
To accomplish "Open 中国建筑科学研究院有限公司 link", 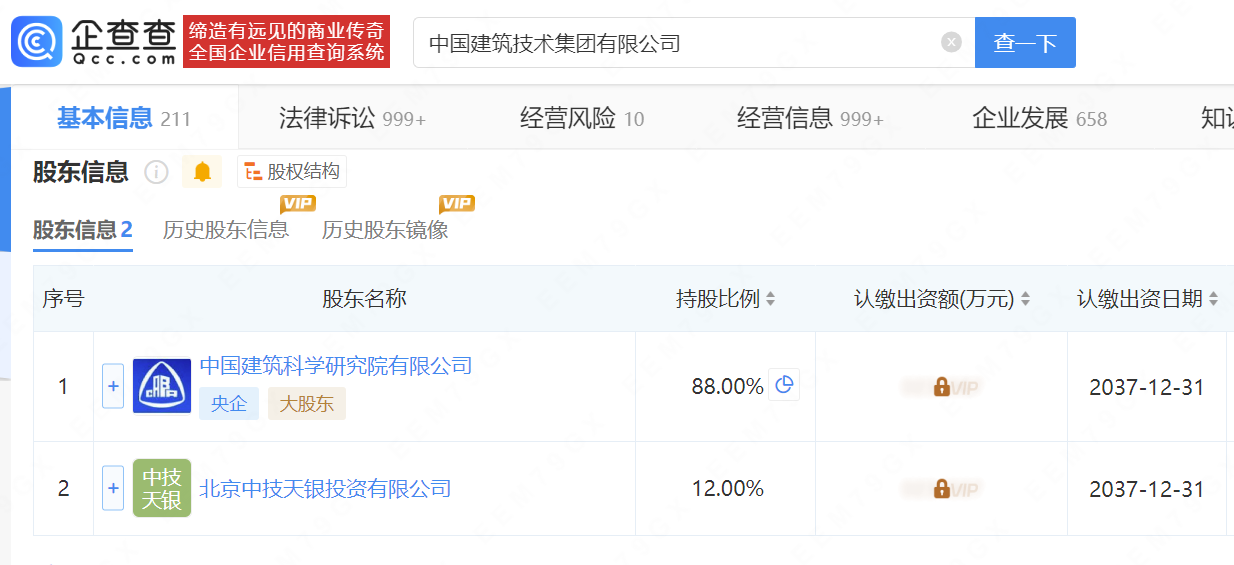I will [336, 366].
